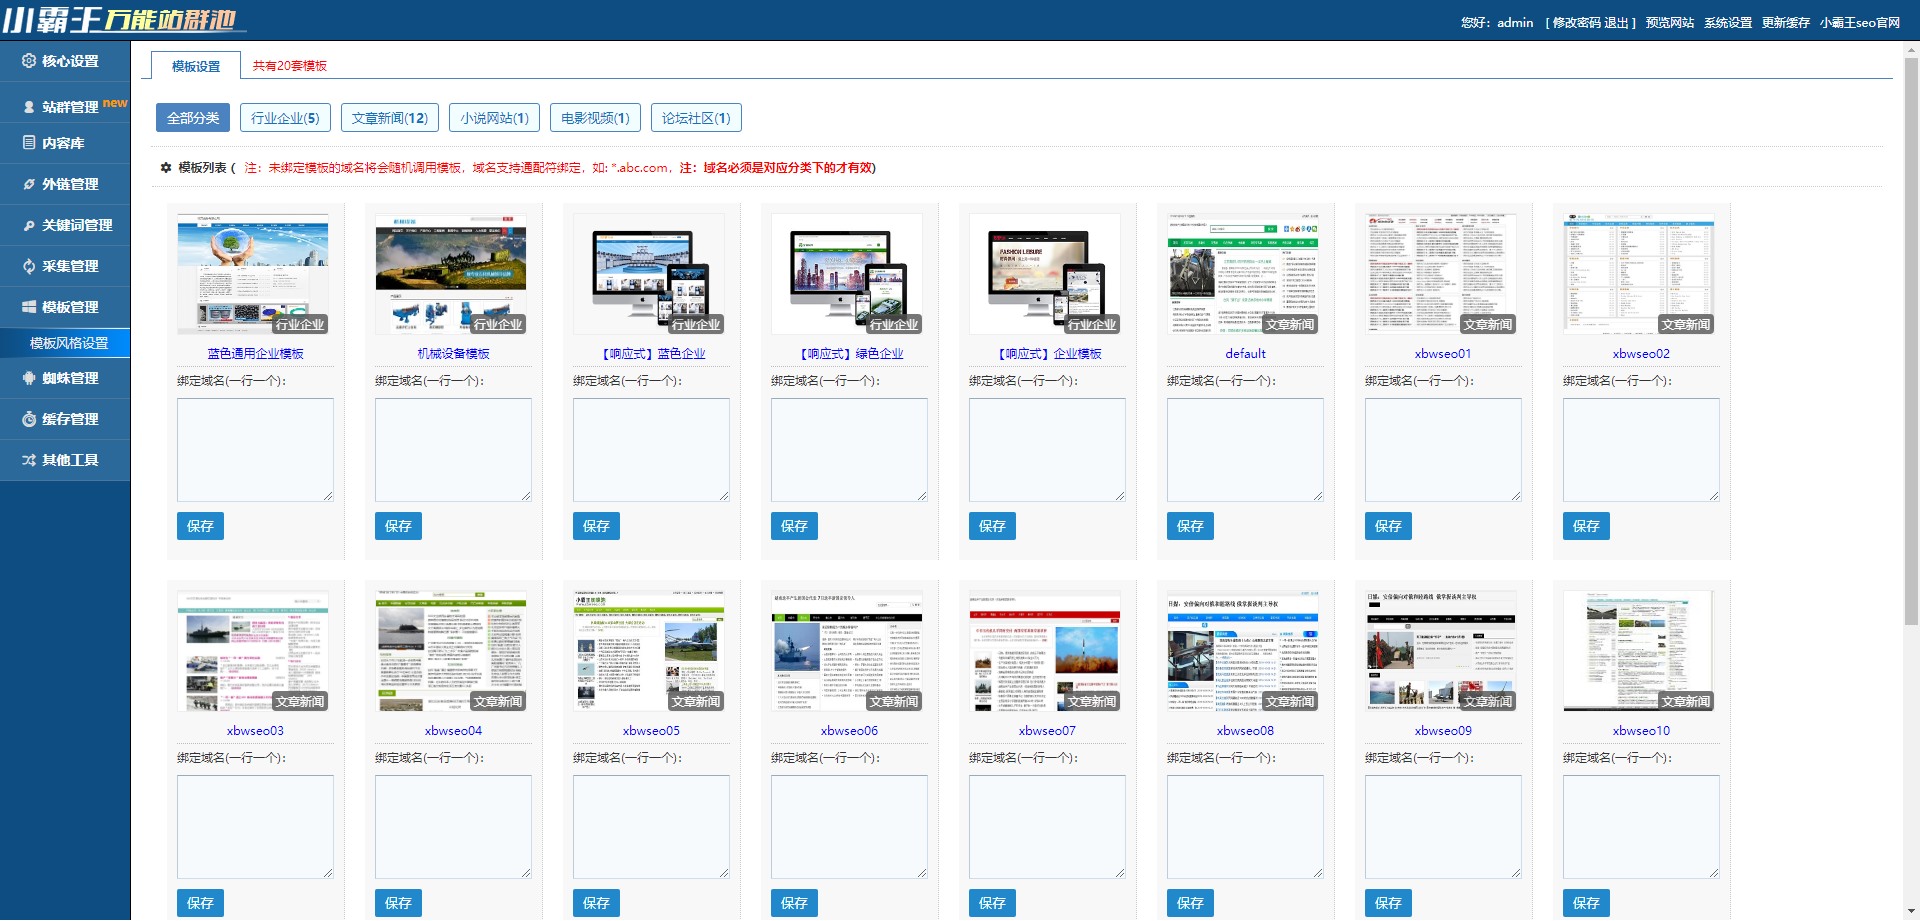The image size is (1920, 921).
Task: Click the key icon beside 关键词管理
Action: [x=29, y=225]
